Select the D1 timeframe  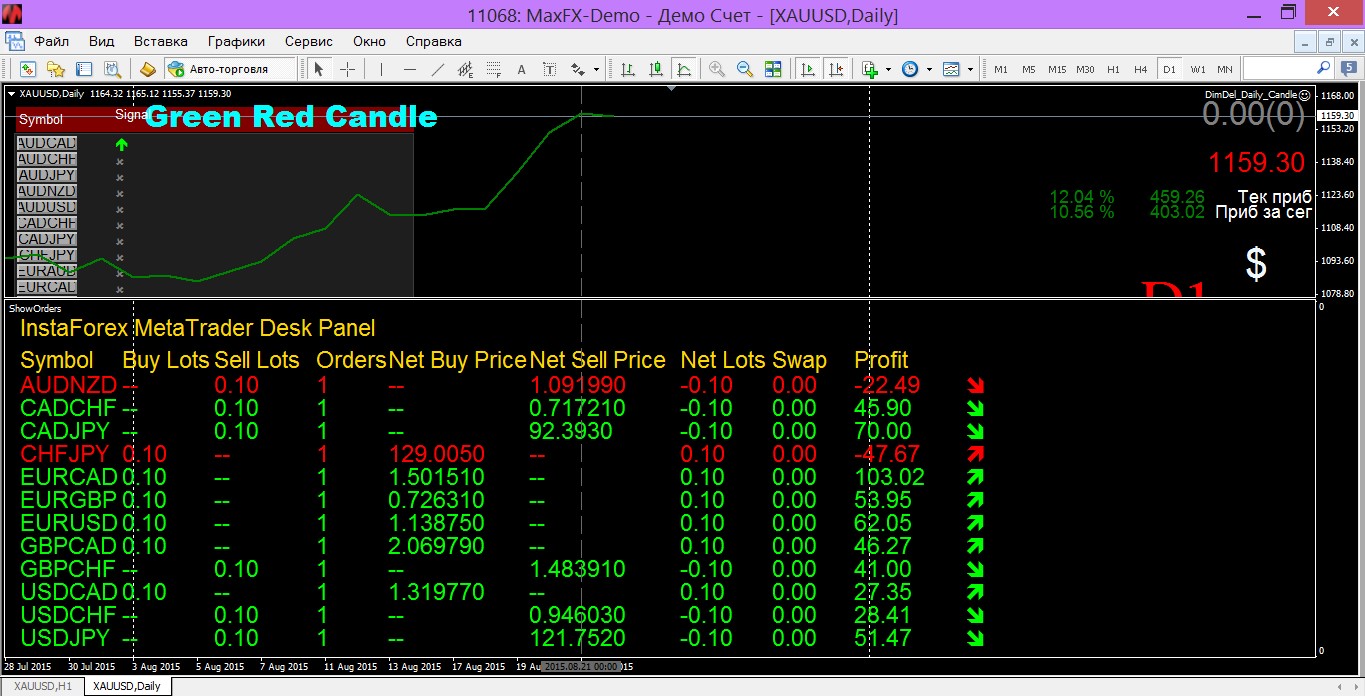1169,69
